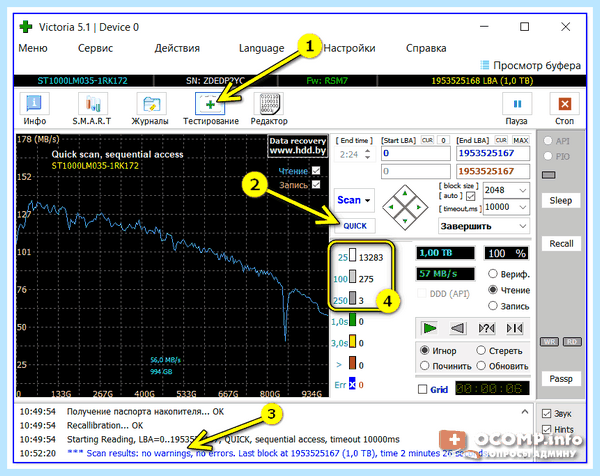Select the Чтение scan mode radio
600x476 pixels.
492,290
